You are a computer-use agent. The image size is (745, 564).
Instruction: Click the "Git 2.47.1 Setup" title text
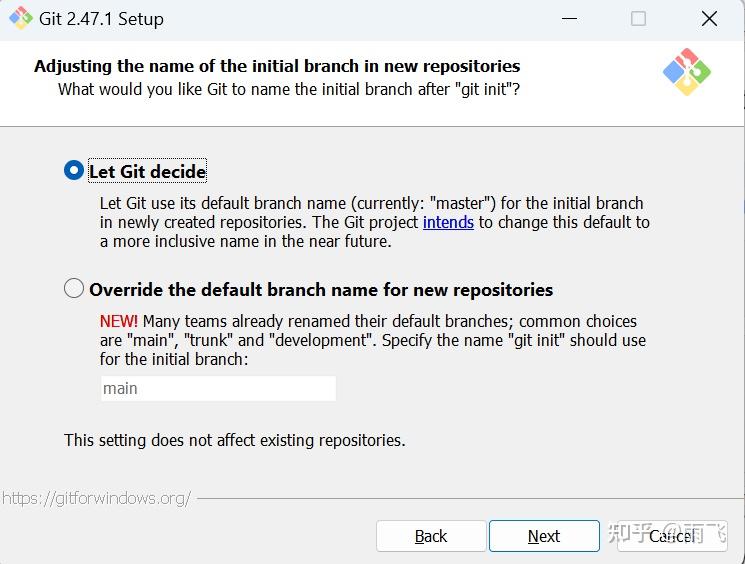pos(103,19)
